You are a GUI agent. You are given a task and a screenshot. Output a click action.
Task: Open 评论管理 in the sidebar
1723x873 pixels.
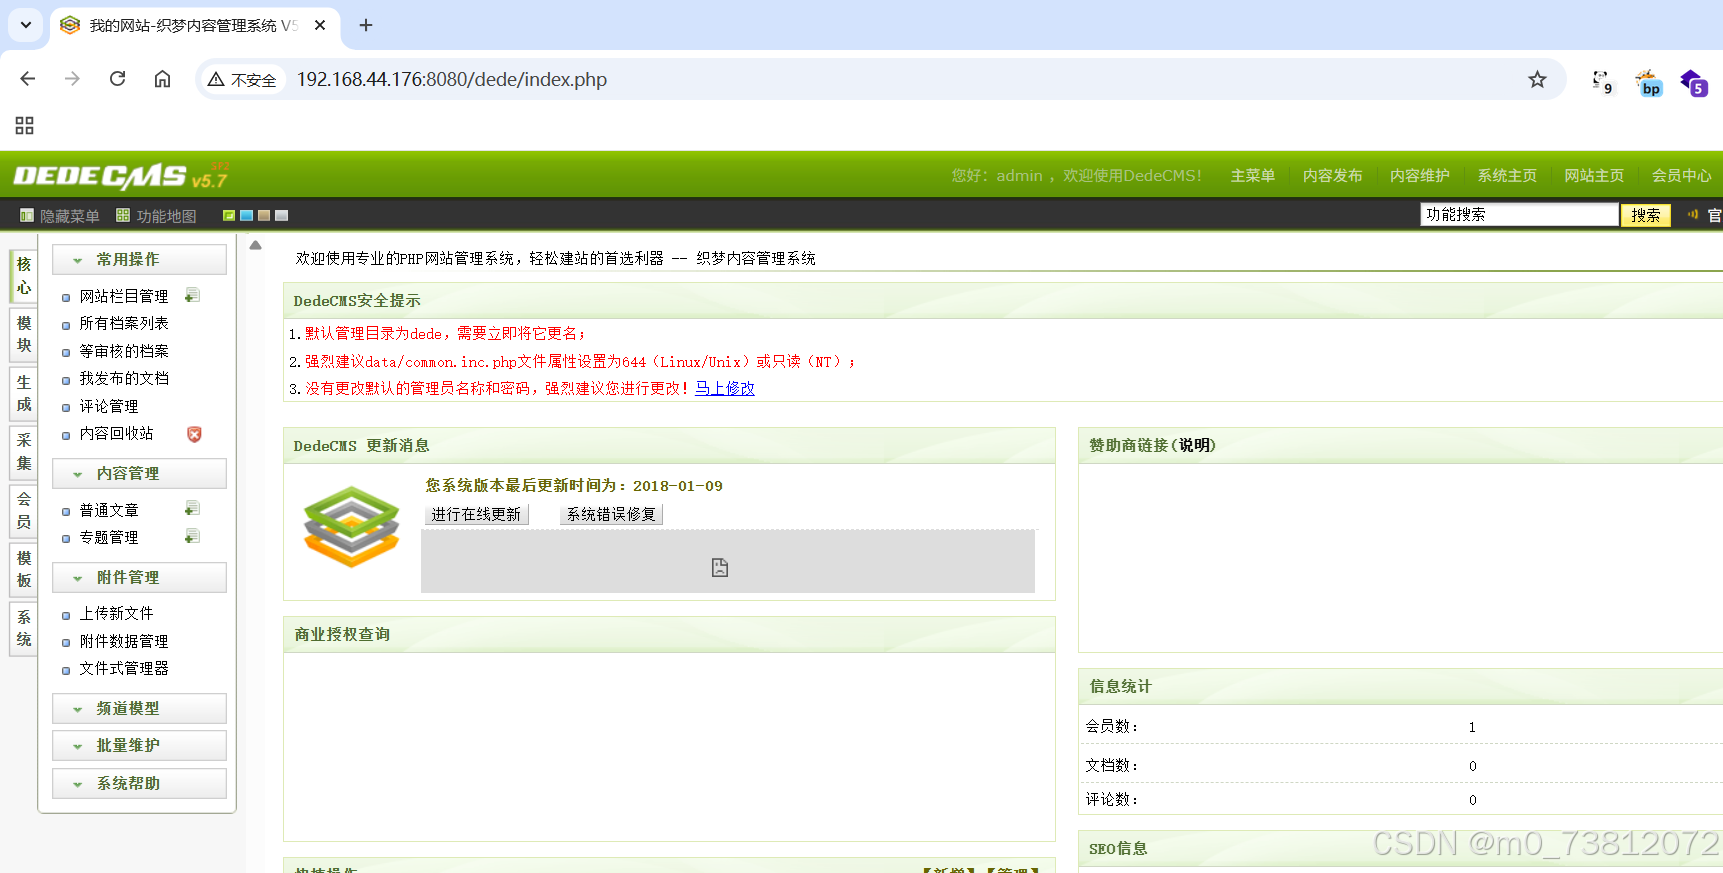109,406
